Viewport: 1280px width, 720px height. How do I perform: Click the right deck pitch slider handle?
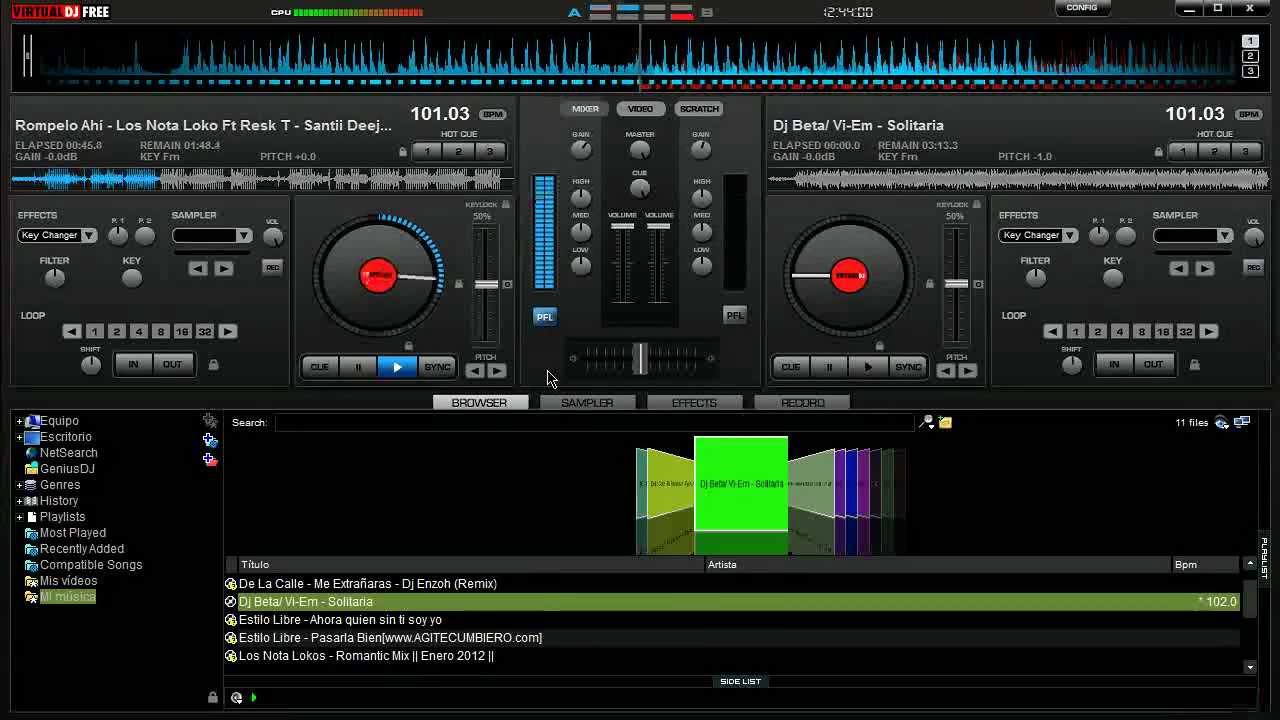pyautogui.click(x=957, y=284)
